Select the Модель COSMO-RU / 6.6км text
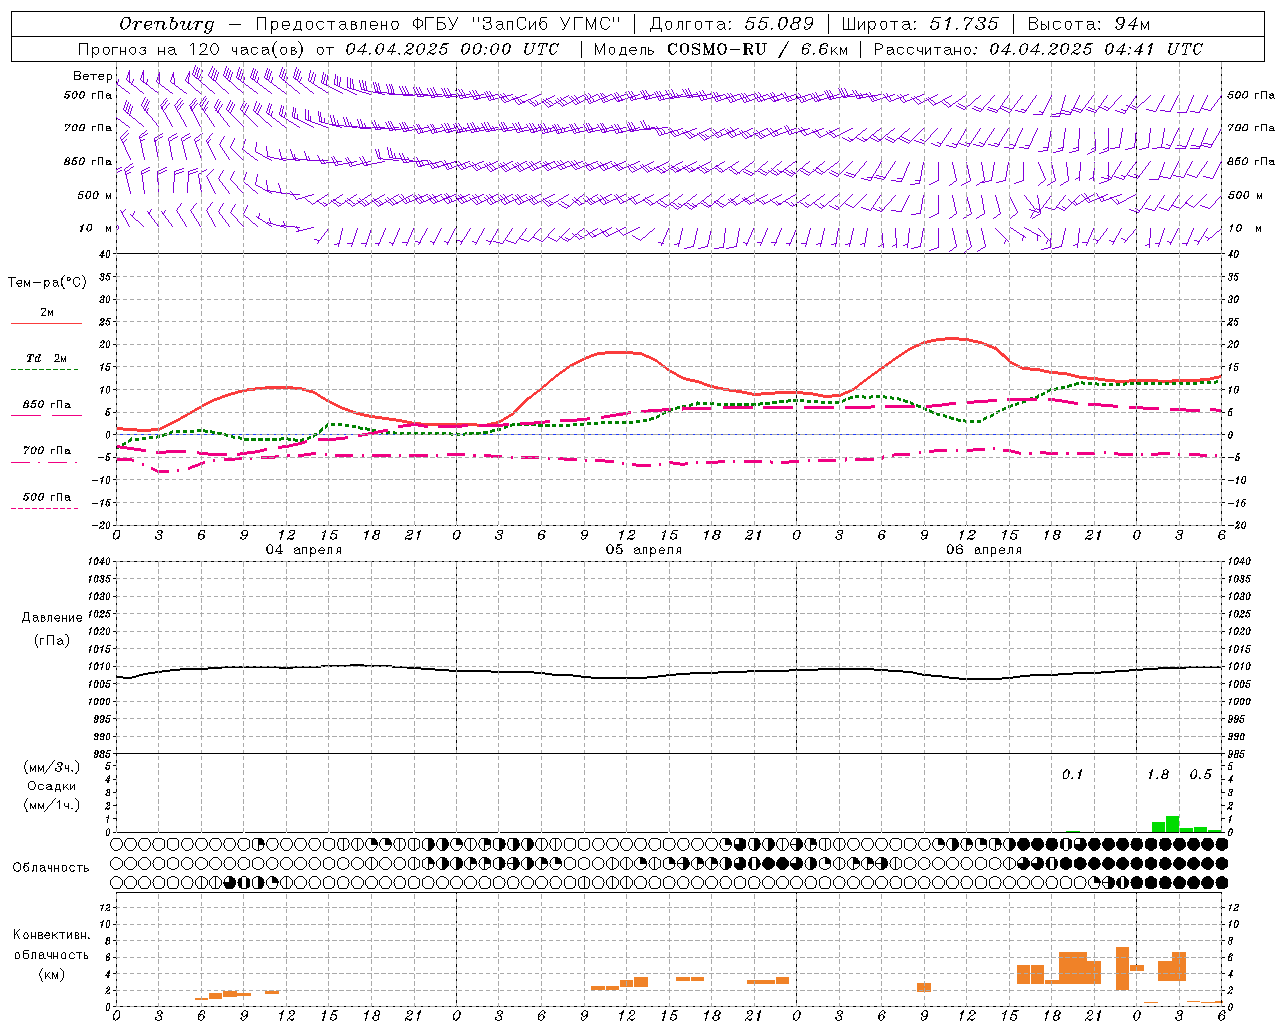1280x1024 pixels. click(x=720, y=49)
